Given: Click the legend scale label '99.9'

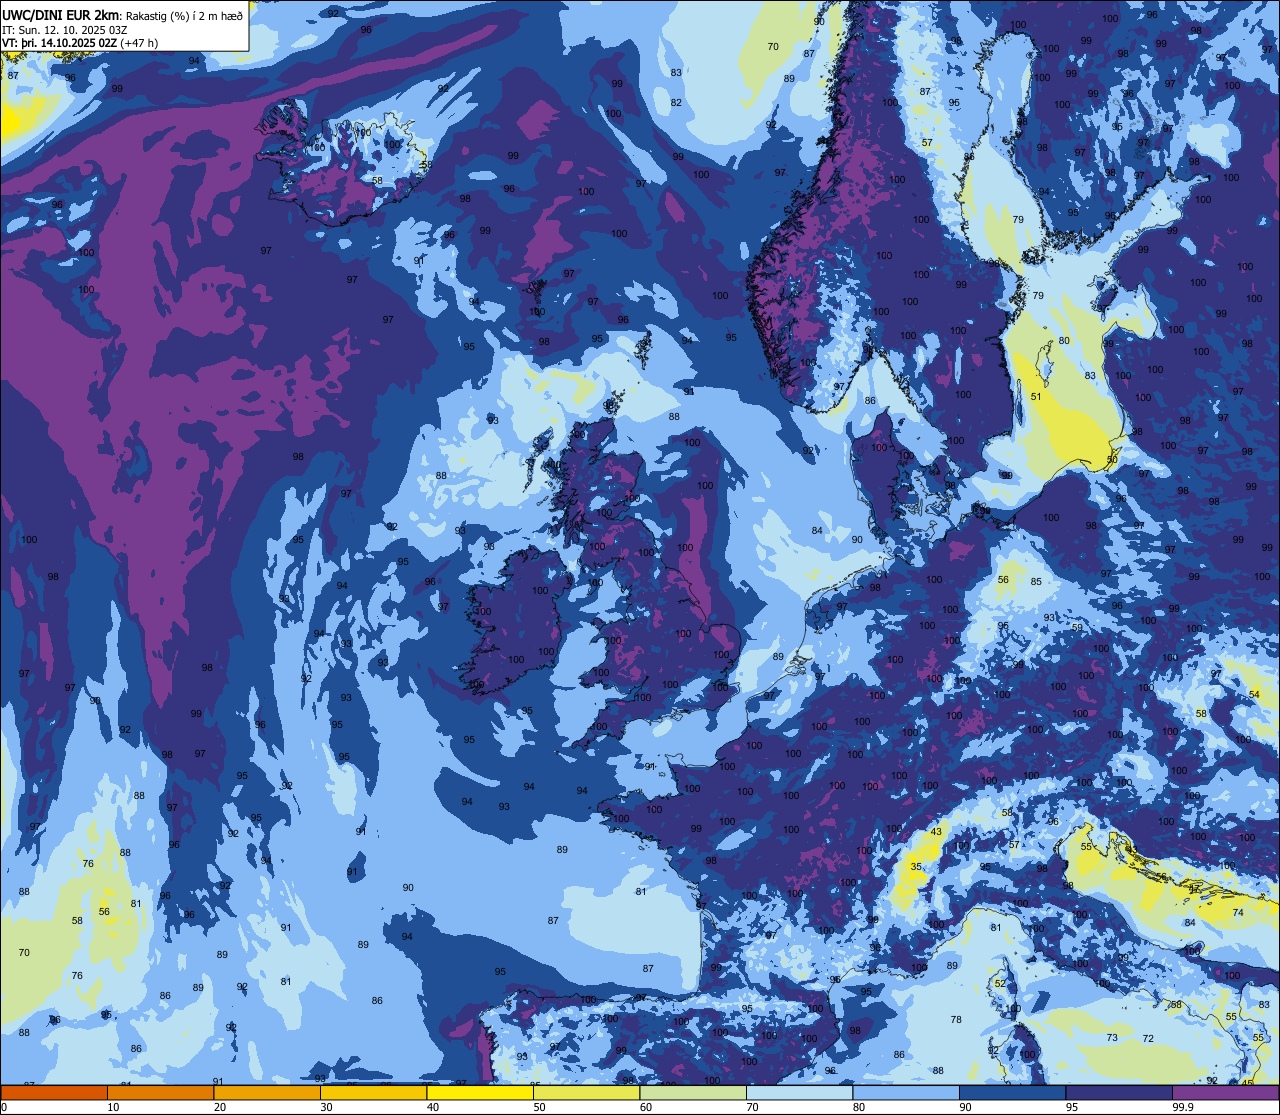Looking at the screenshot, I should click(x=1183, y=1107).
